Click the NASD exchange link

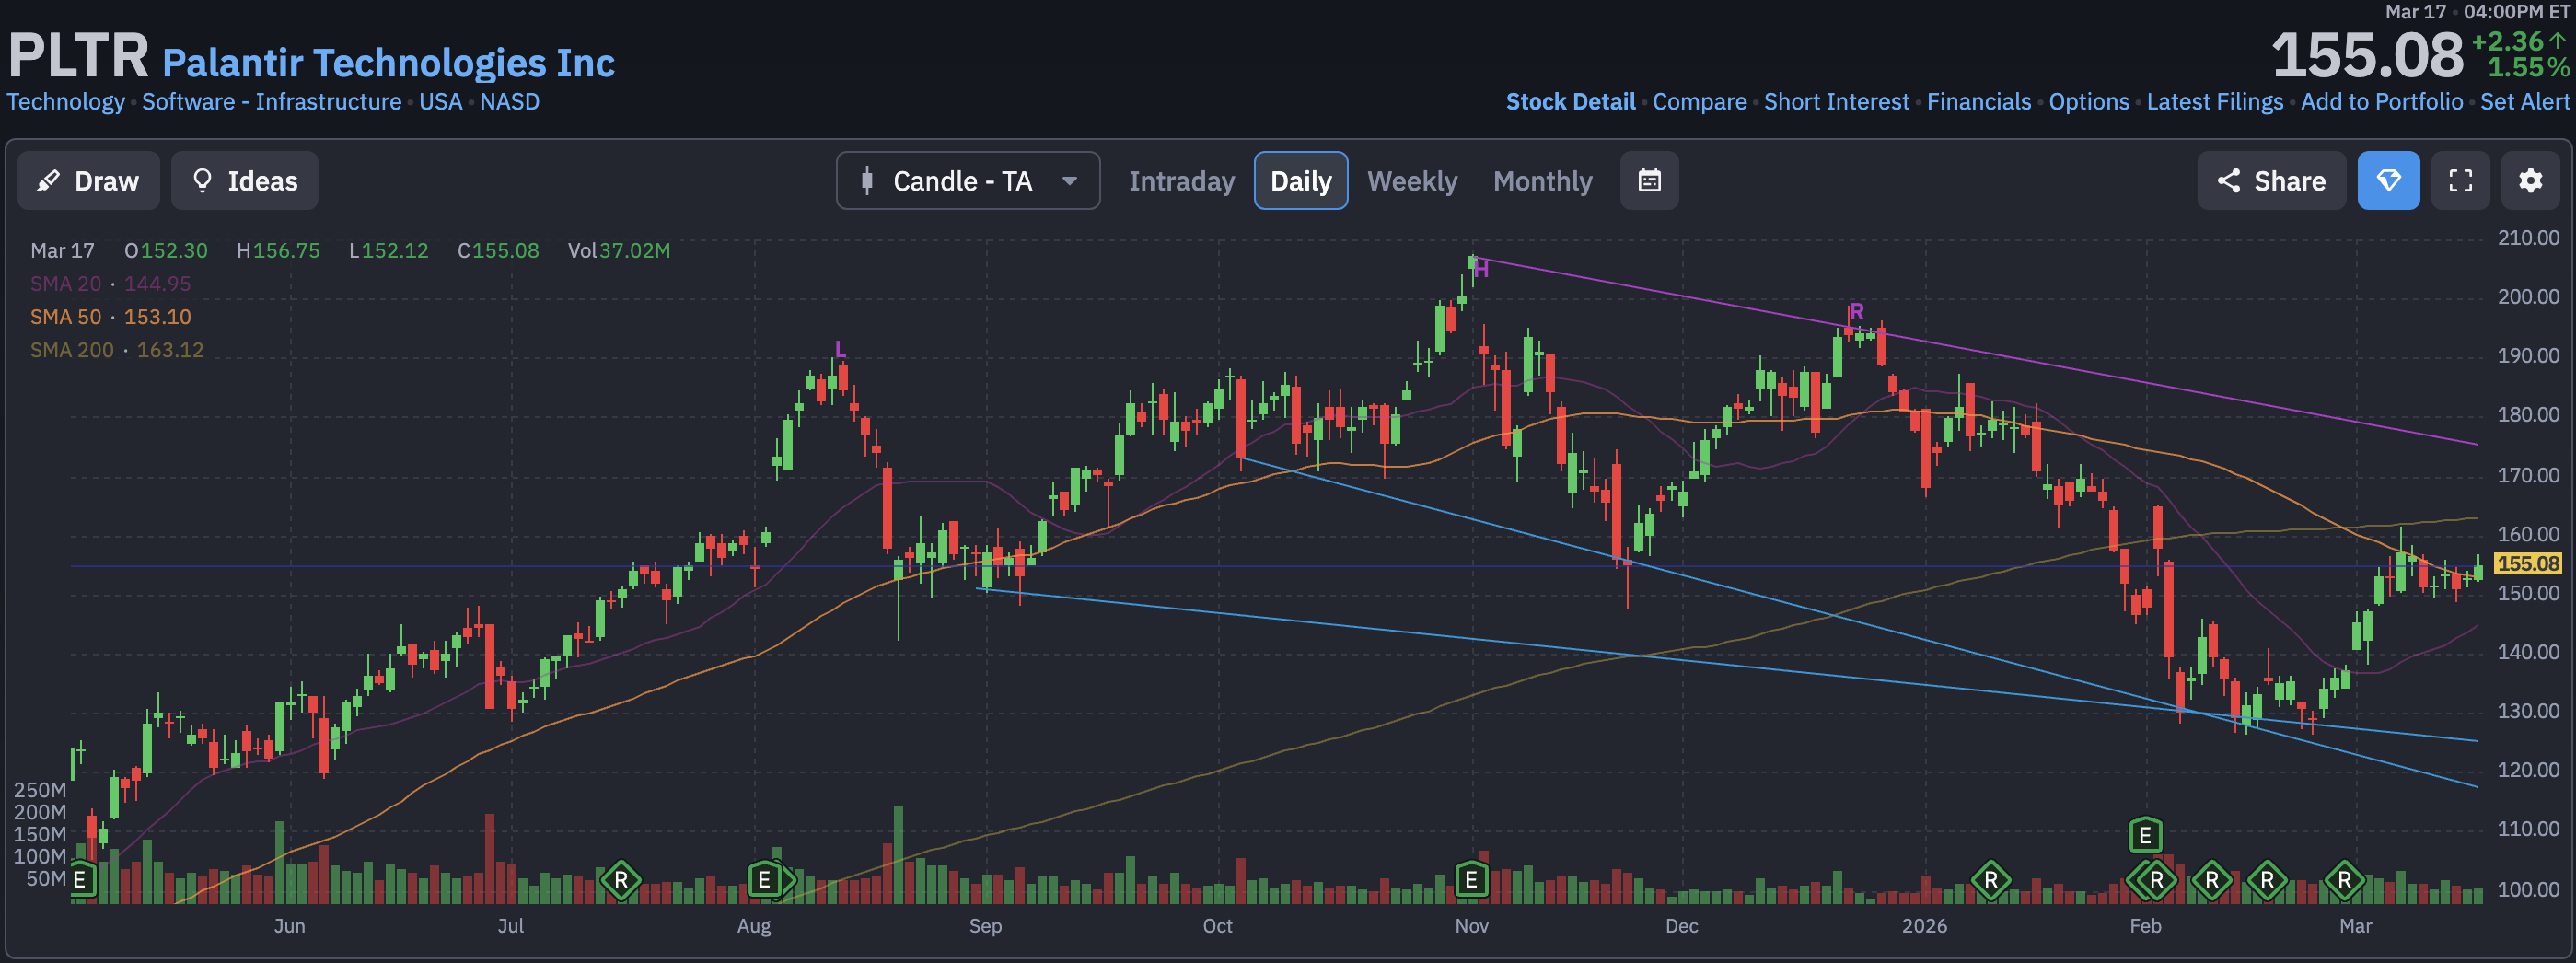[509, 102]
